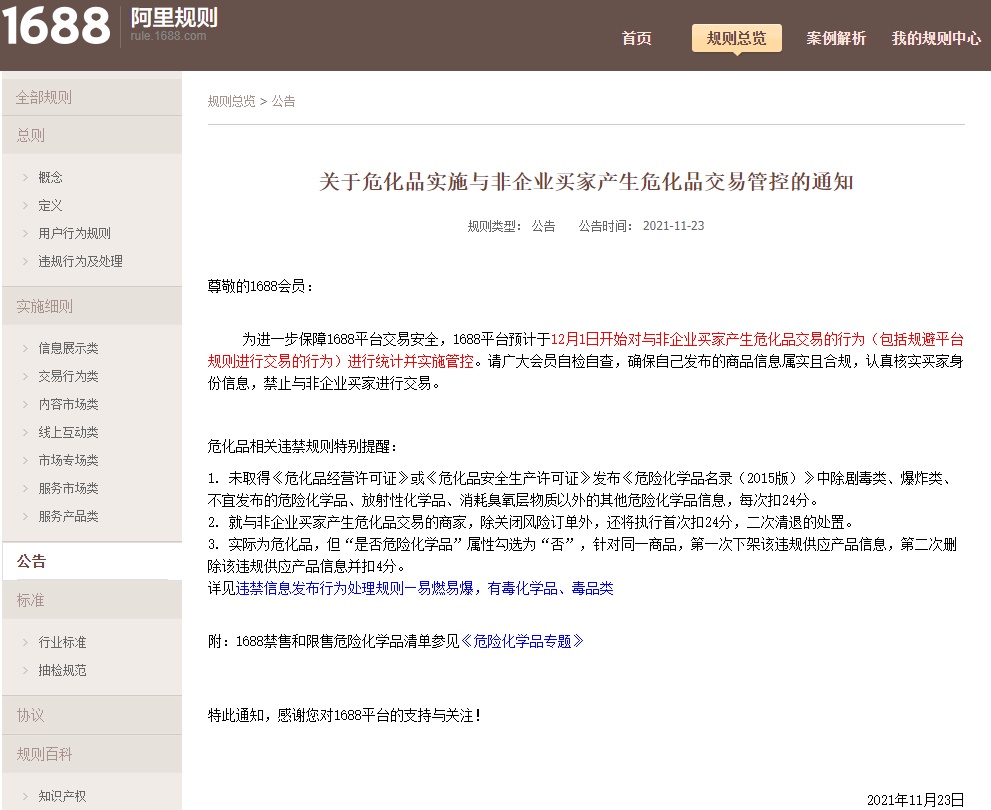The width and height of the screenshot is (991, 810).
Task: Go to 案例解析 tab
Action: coord(836,39)
